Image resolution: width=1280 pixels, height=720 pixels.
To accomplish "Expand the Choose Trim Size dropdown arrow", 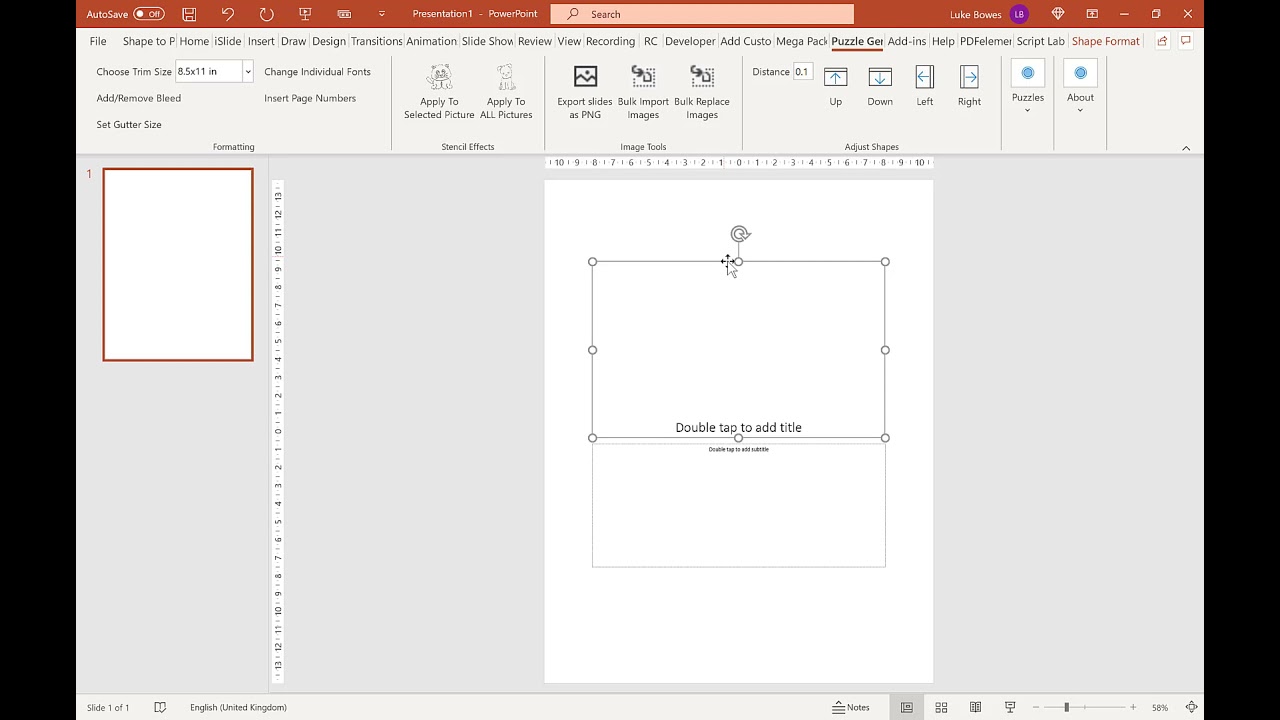I will (248, 72).
